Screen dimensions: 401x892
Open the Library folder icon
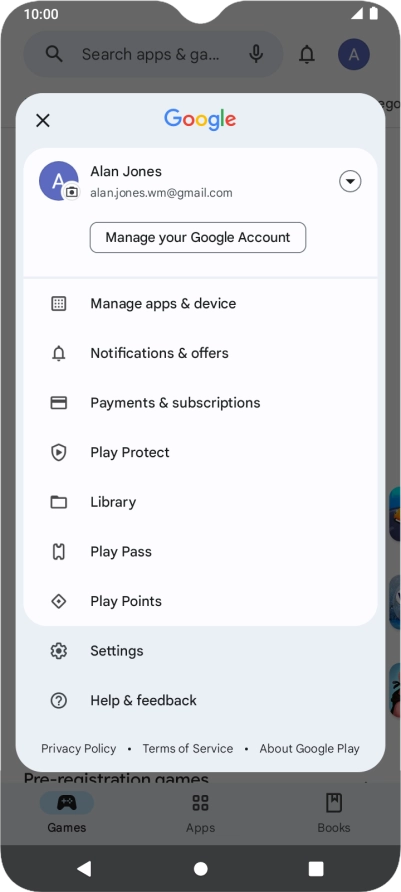(x=59, y=502)
